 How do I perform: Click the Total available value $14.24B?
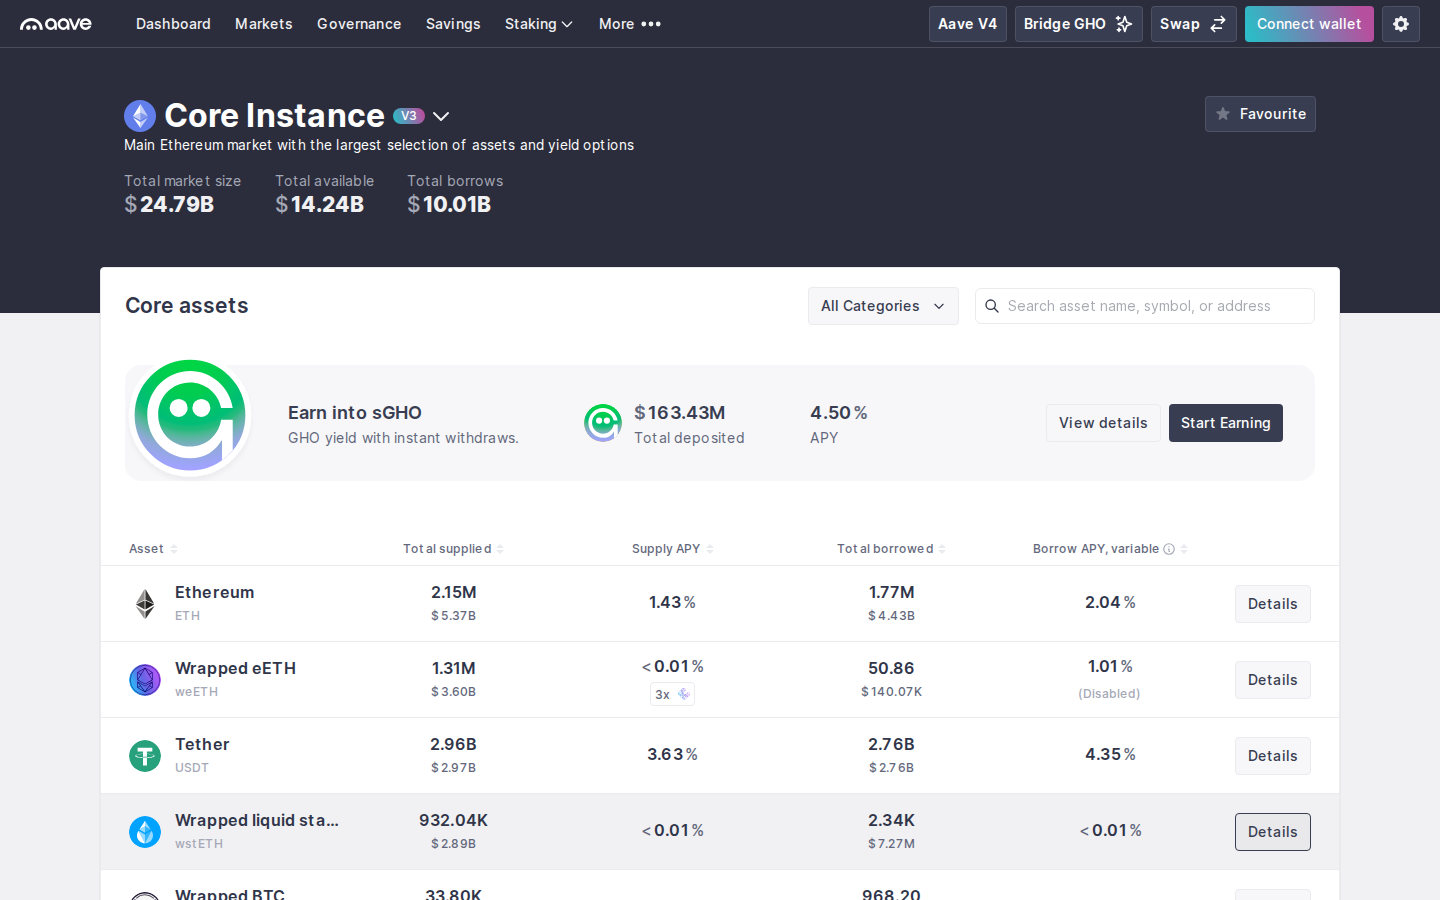coord(320,205)
